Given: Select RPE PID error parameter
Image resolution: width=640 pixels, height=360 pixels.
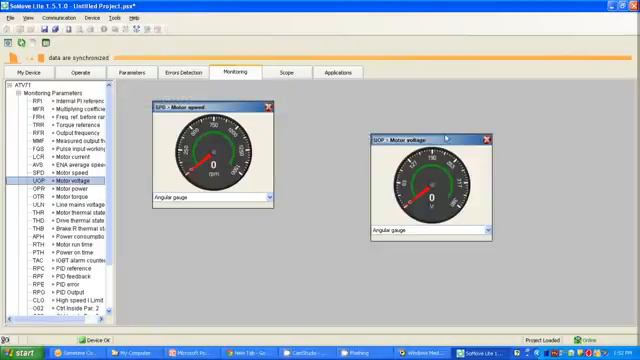Looking at the screenshot, I should pyautogui.click(x=56, y=284).
